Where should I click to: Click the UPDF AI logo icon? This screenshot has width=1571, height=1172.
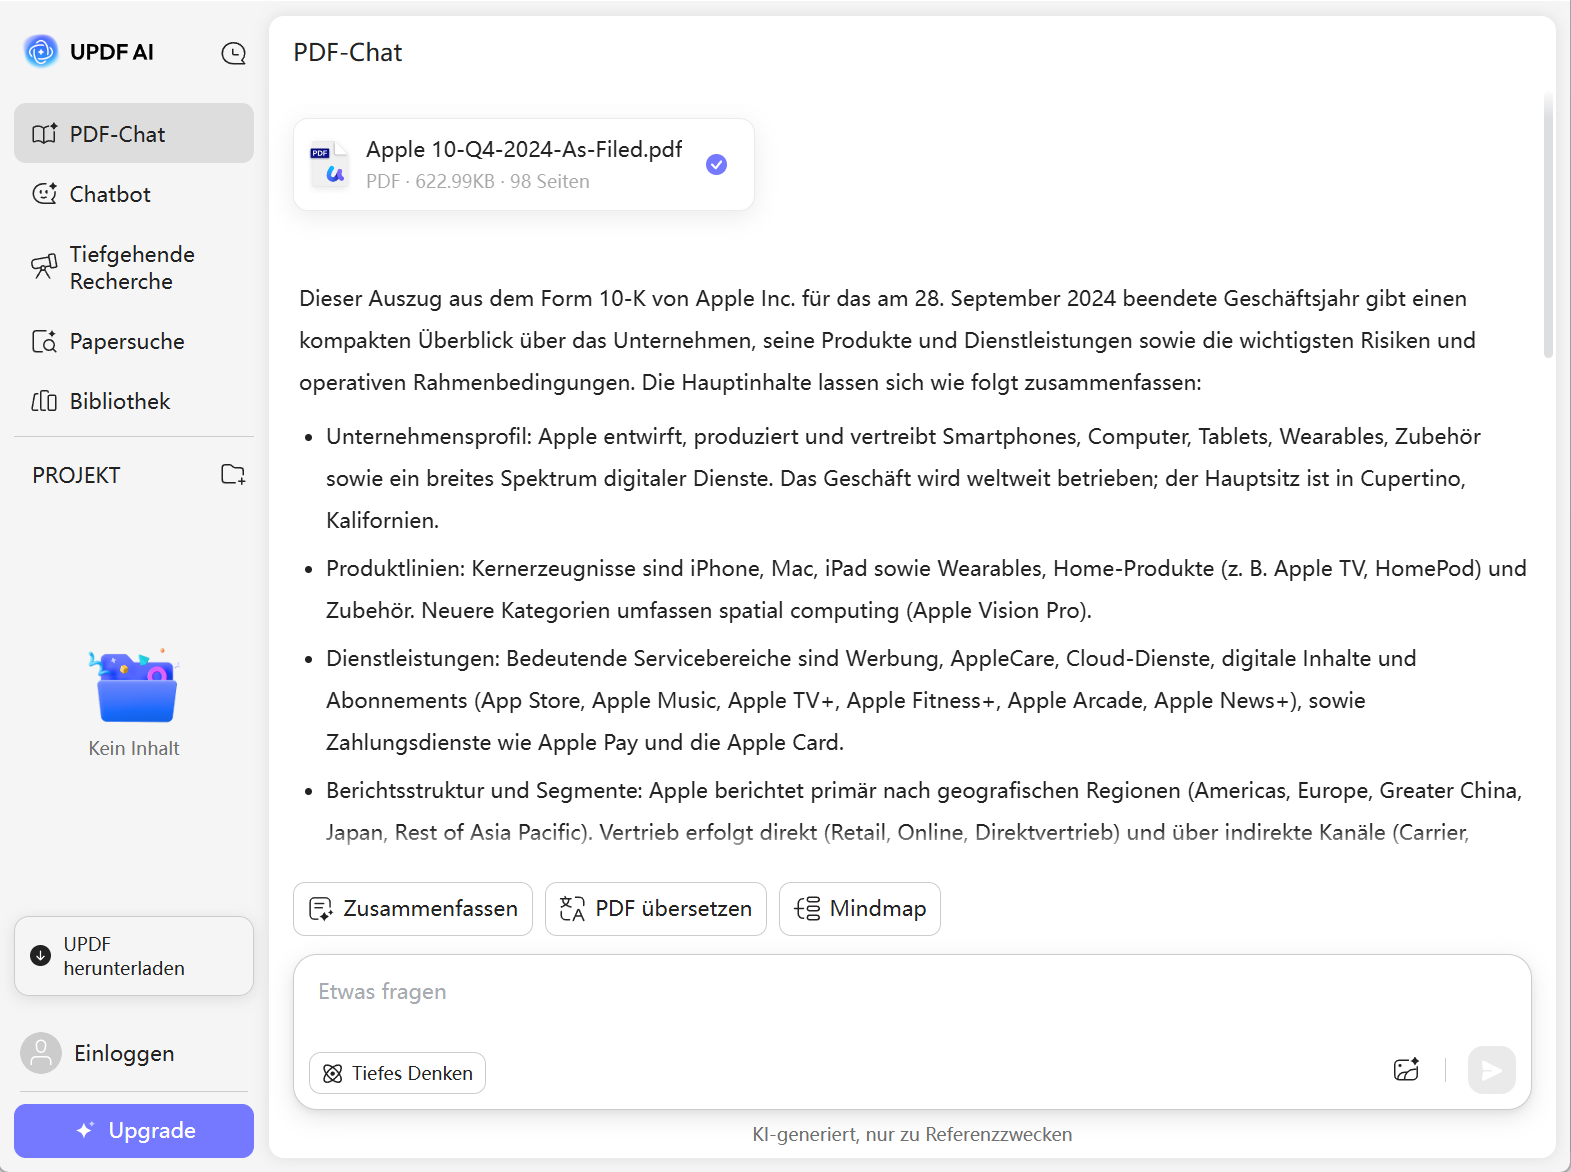coord(41,51)
